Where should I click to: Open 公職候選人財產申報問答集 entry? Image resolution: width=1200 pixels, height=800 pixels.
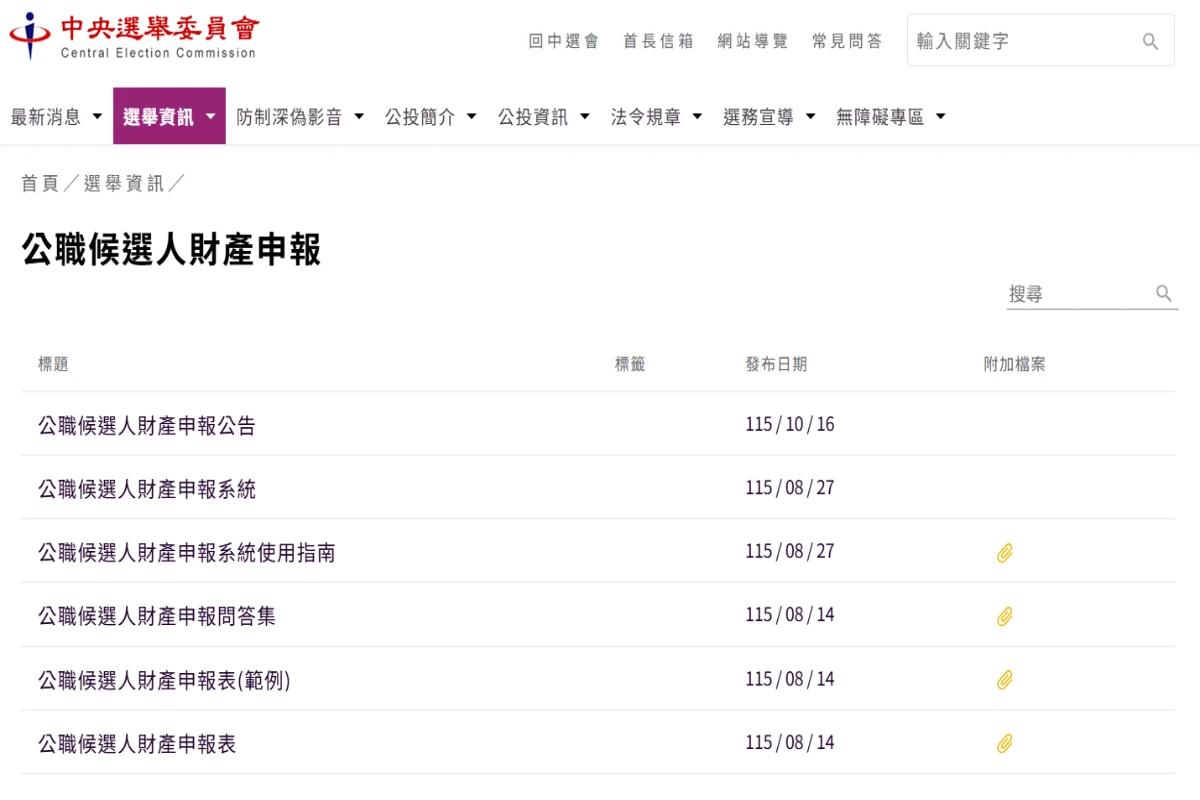(157, 616)
